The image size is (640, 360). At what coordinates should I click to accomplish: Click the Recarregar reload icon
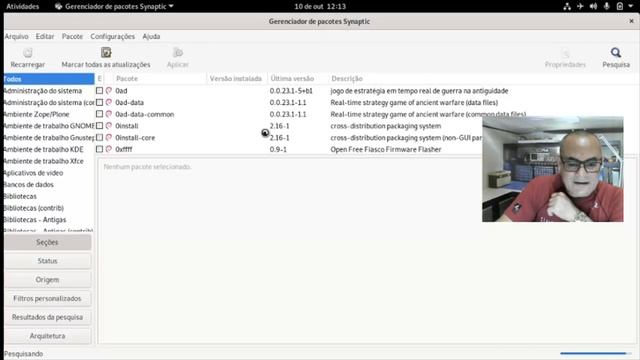(27, 53)
